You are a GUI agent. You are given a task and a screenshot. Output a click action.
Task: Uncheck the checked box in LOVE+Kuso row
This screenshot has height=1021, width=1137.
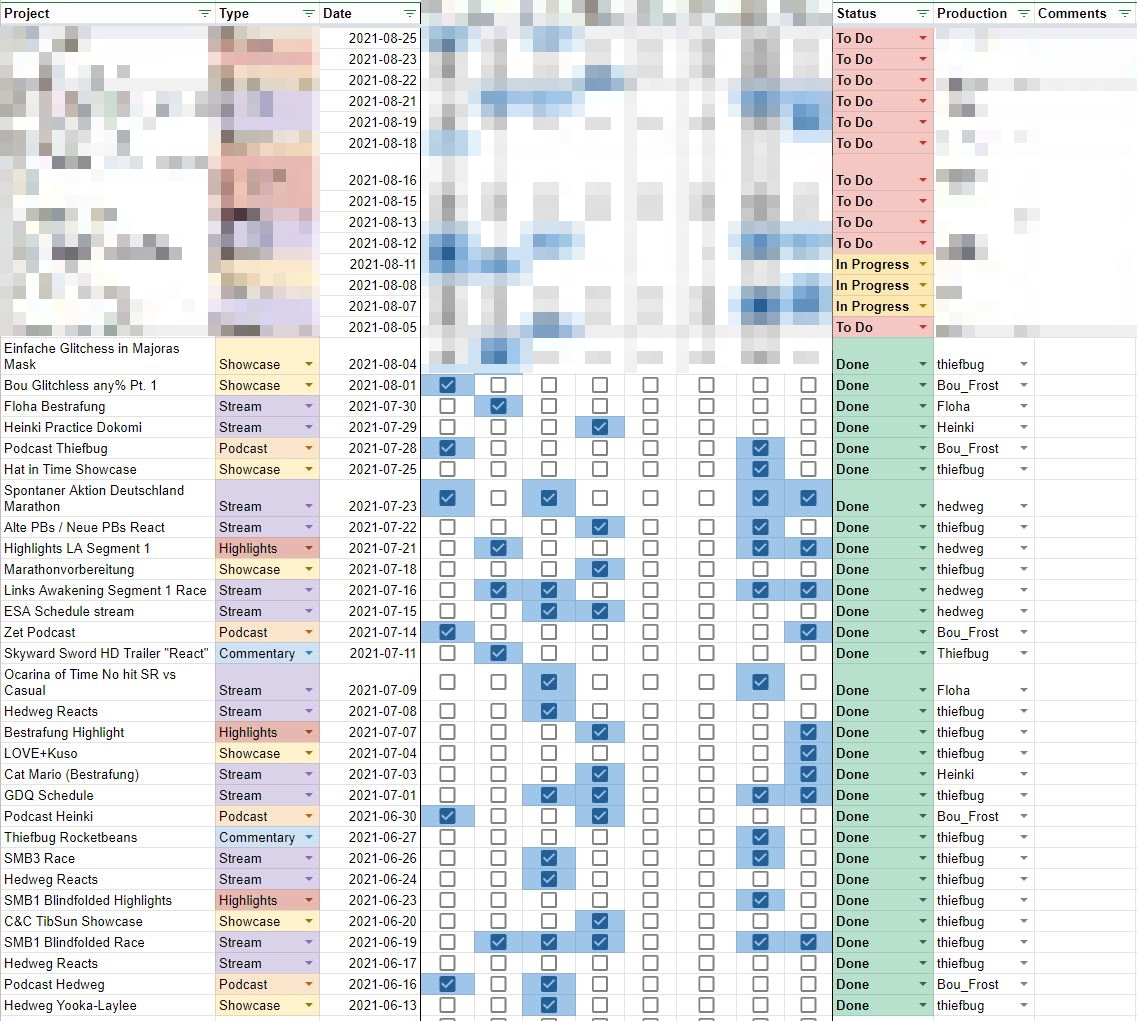tap(809, 753)
